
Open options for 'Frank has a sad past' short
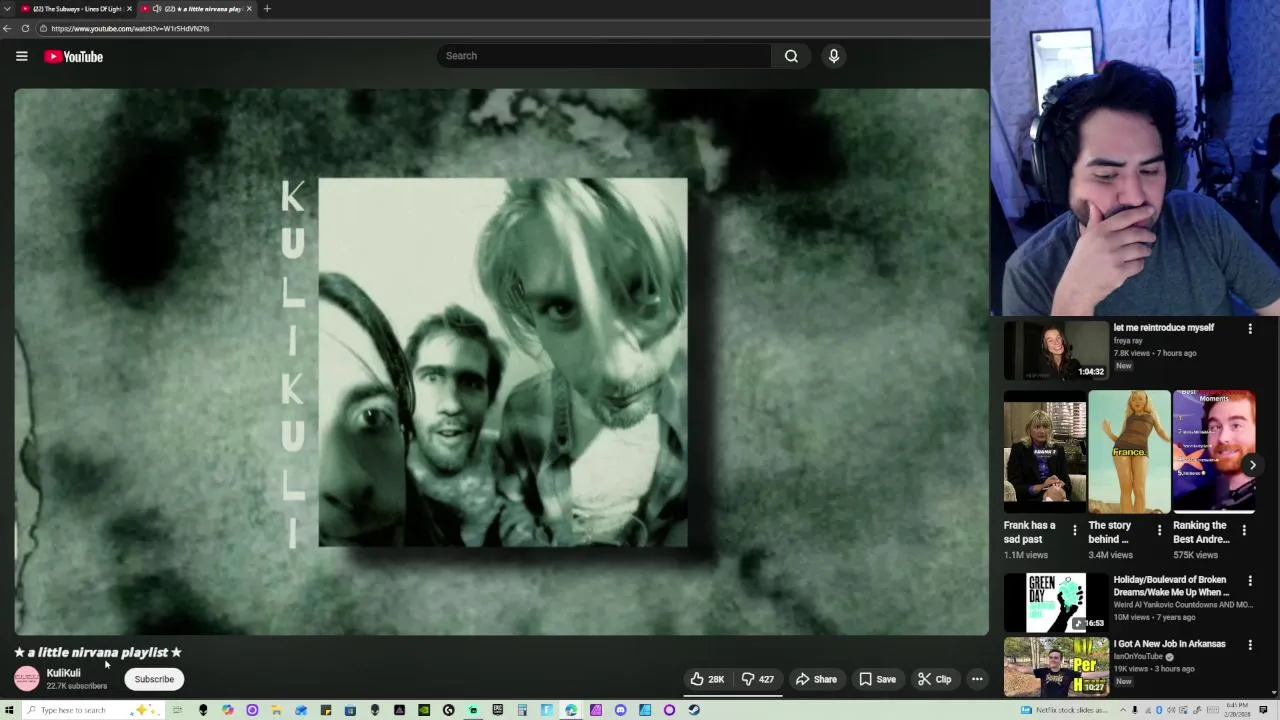(x=1075, y=530)
